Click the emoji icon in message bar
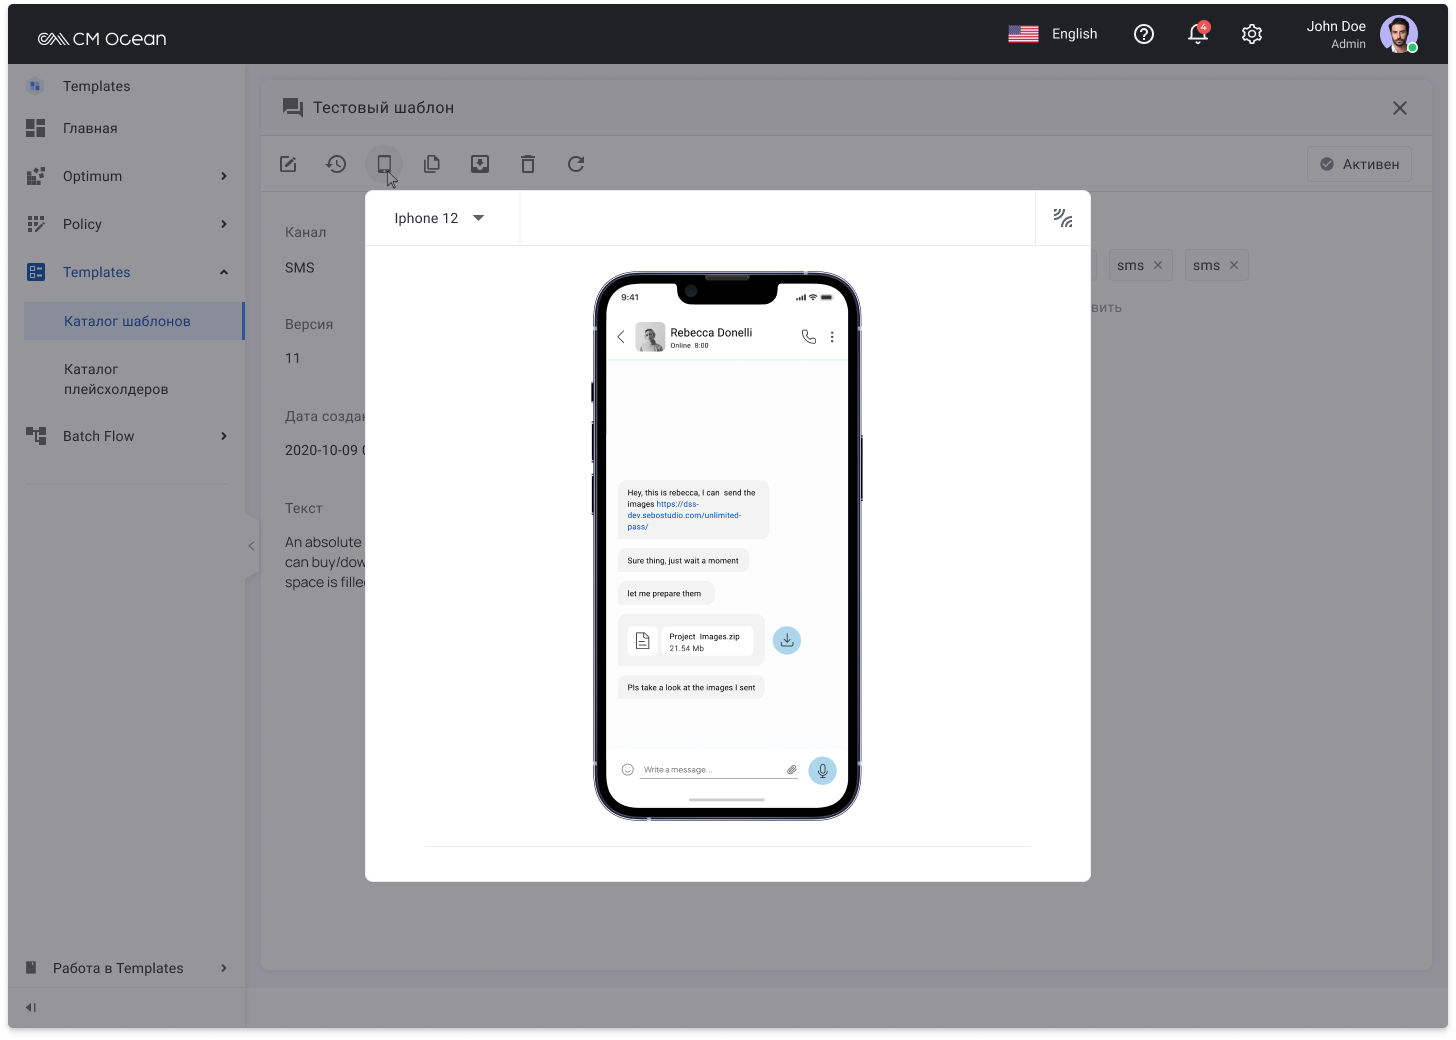 pos(628,770)
